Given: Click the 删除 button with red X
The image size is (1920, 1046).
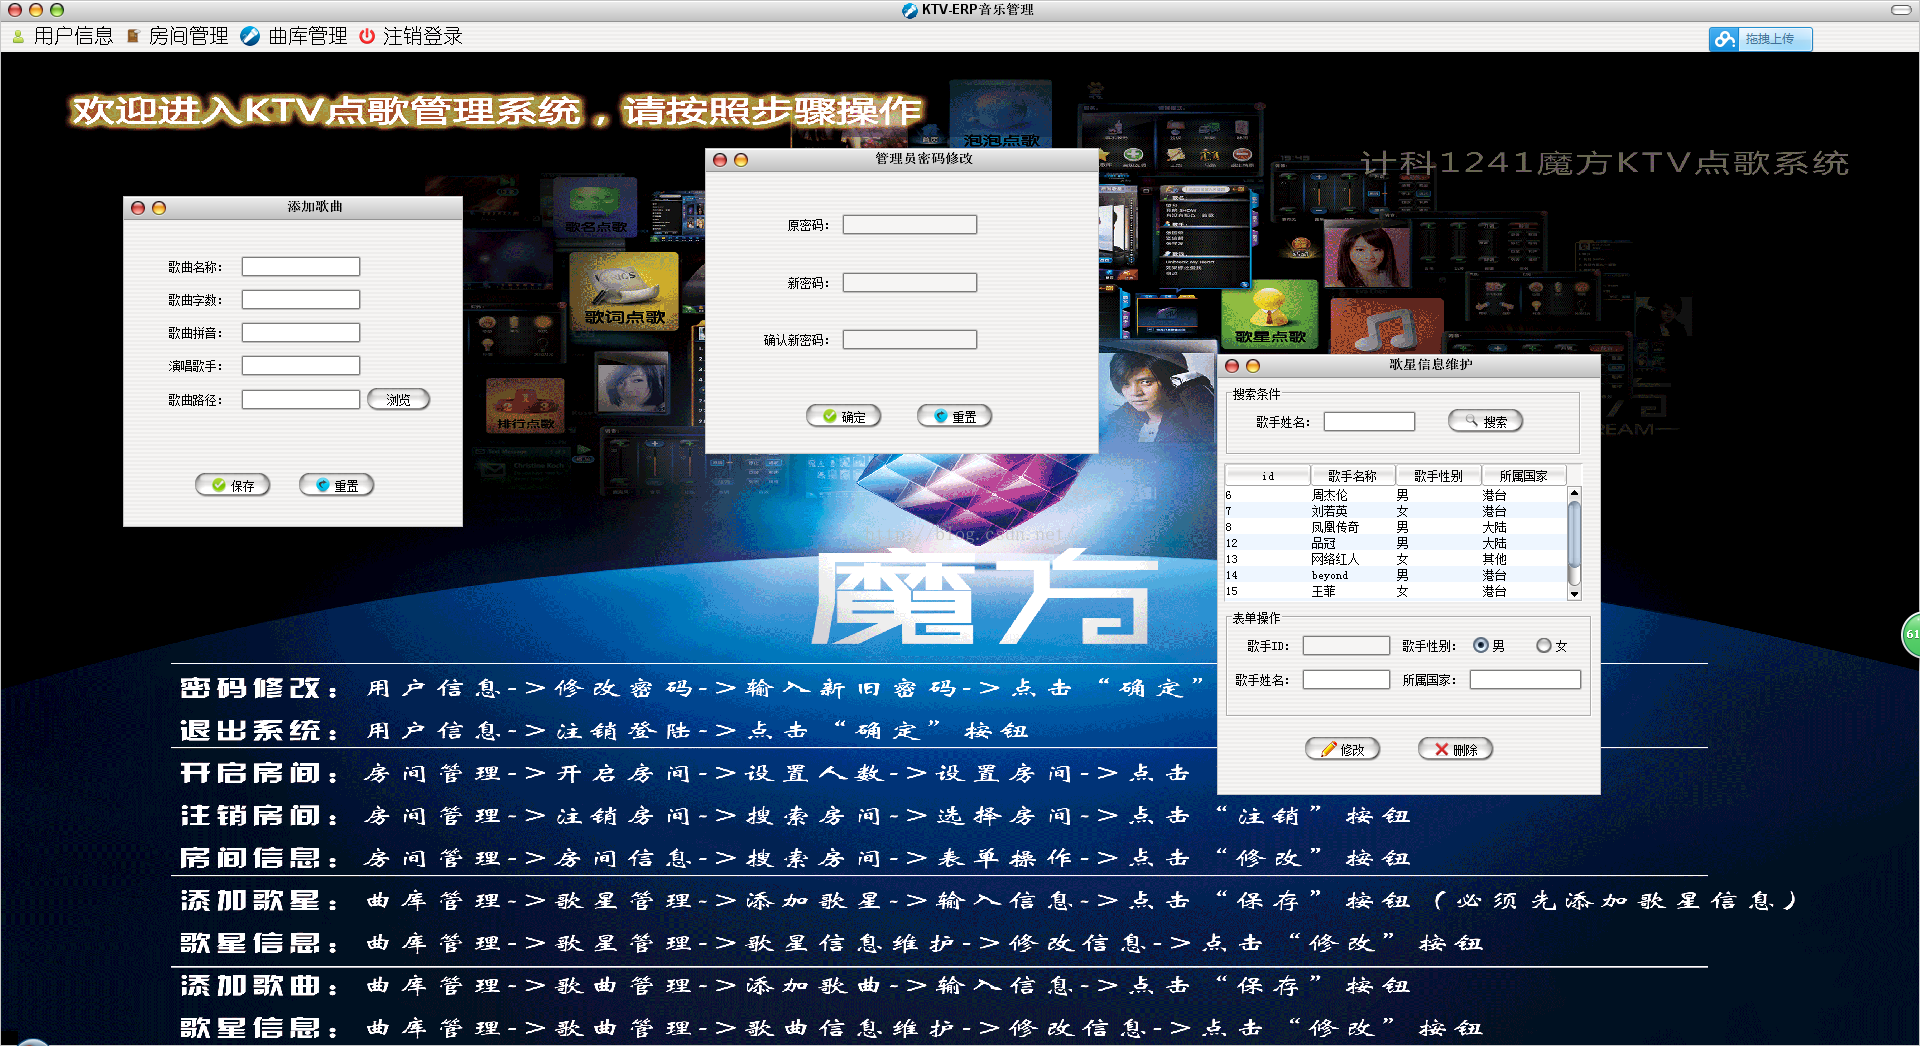Looking at the screenshot, I should click(x=1456, y=749).
